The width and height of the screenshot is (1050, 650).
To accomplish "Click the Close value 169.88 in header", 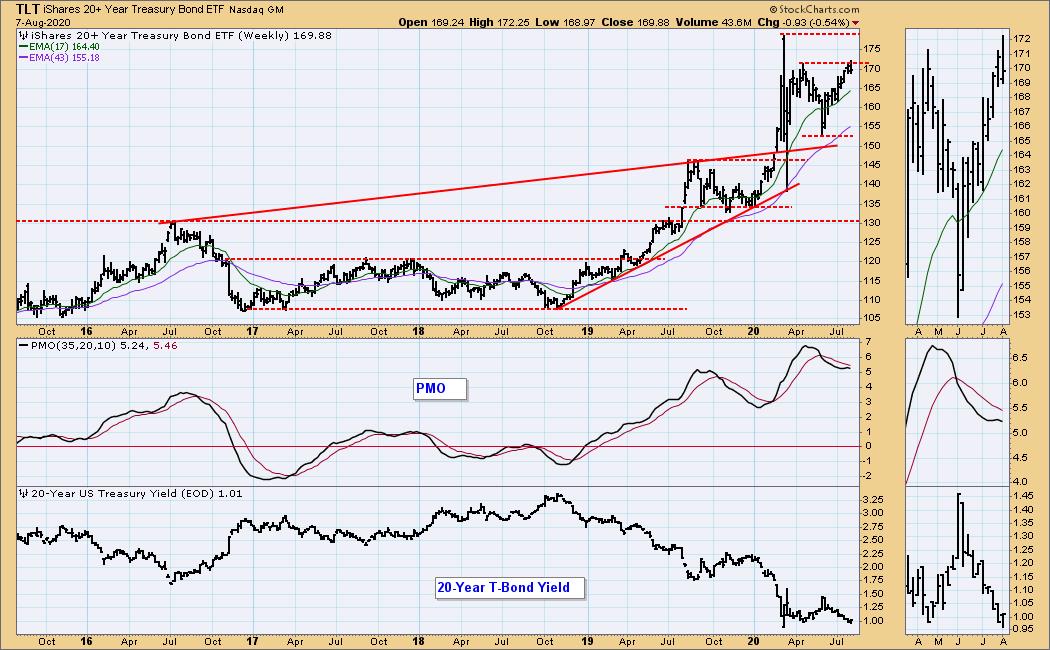I will pyautogui.click(x=653, y=22).
